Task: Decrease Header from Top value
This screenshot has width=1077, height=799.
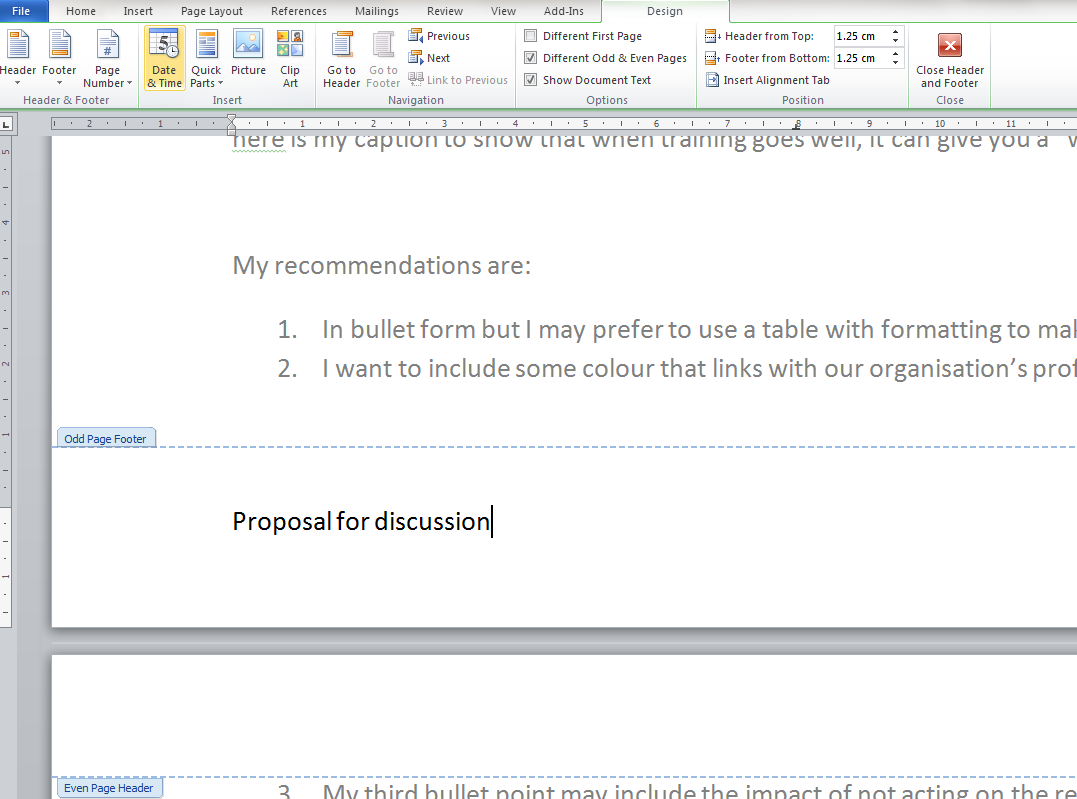Action: (x=895, y=40)
